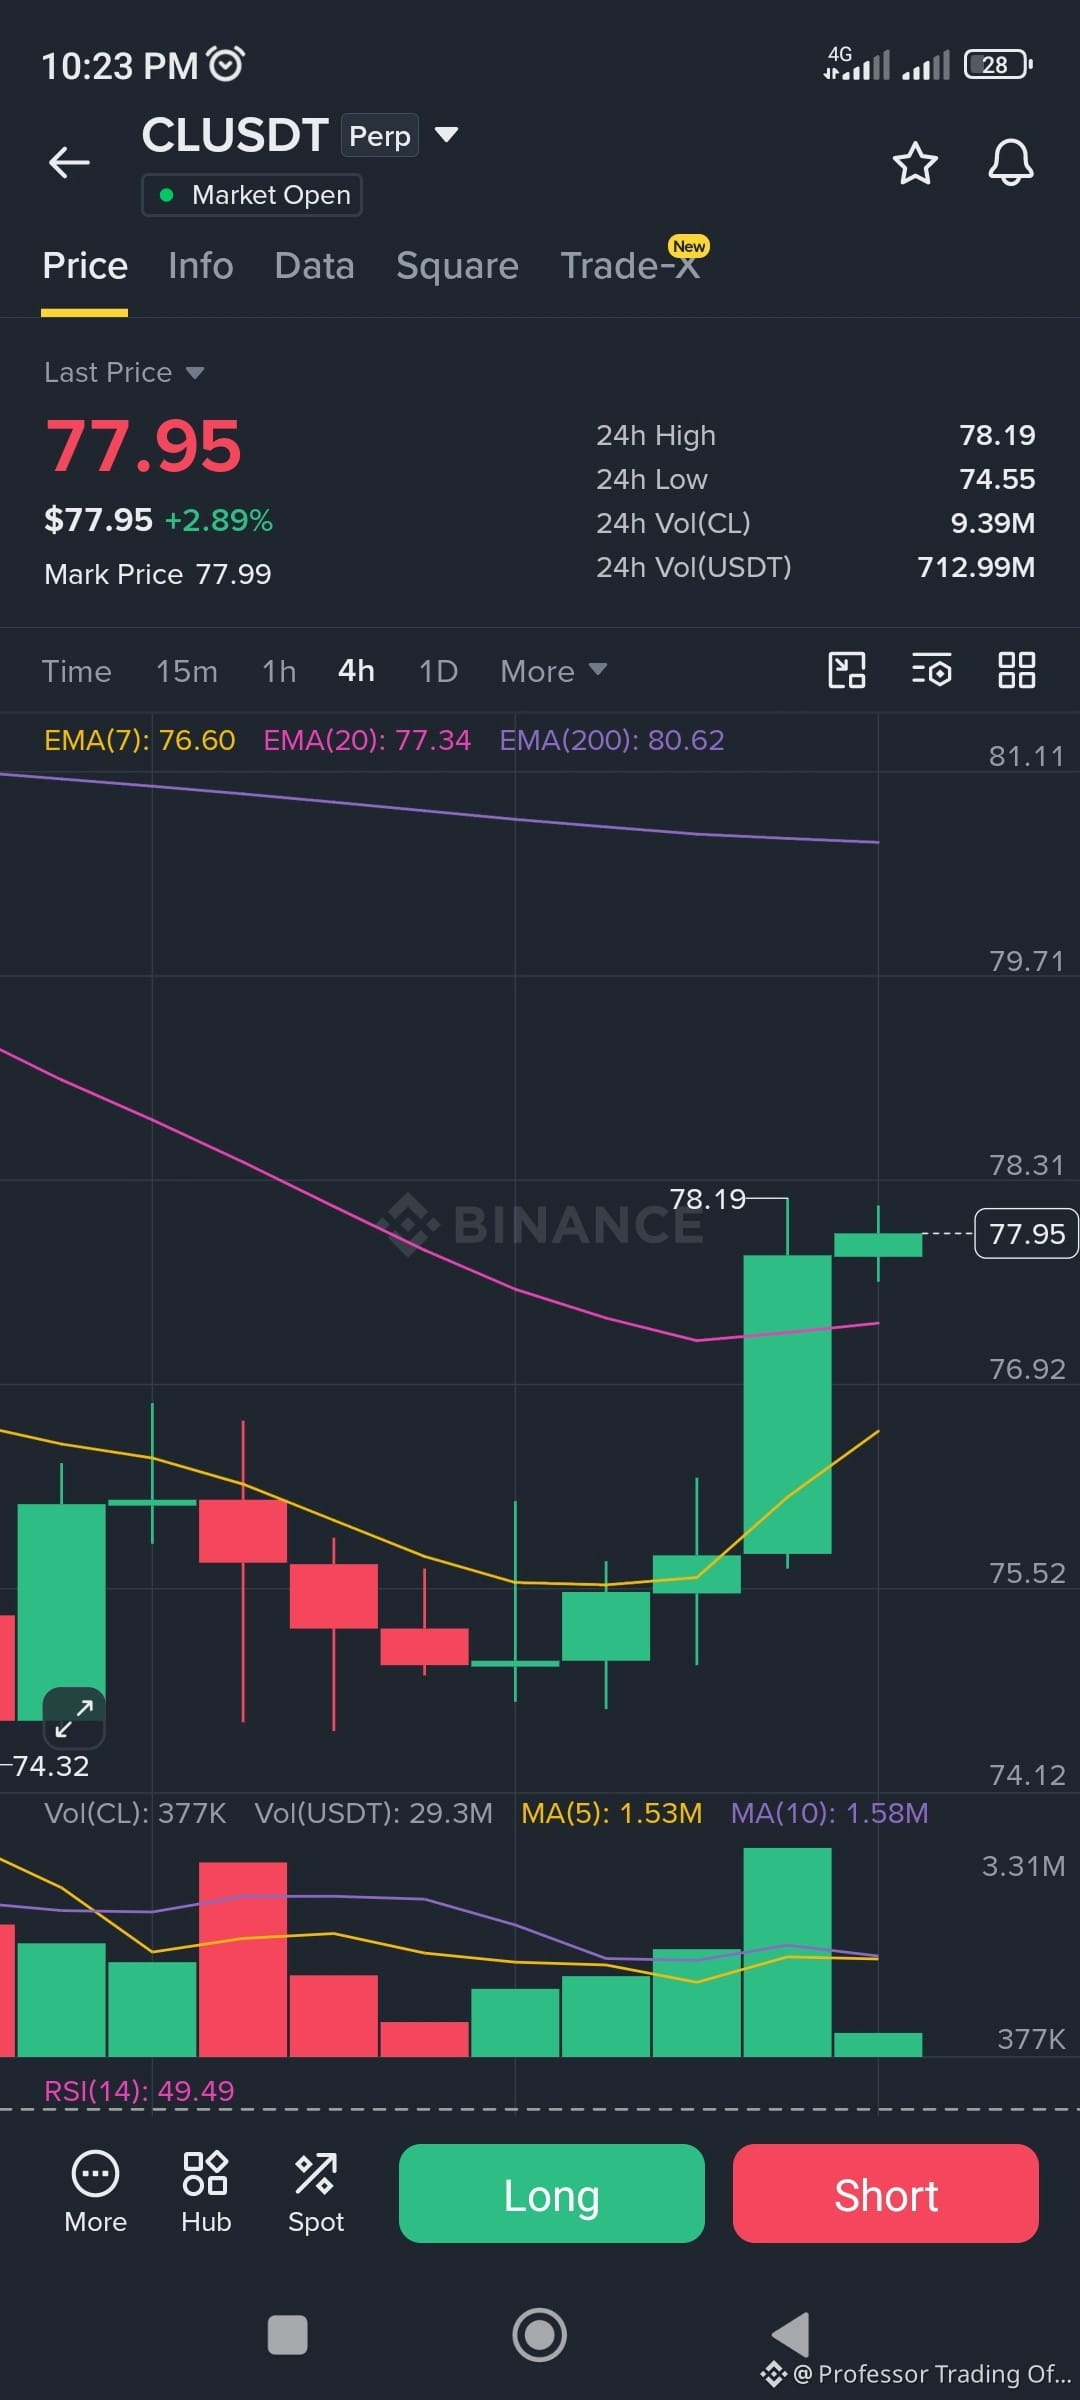Tap the green Long button

(x=552, y=2193)
